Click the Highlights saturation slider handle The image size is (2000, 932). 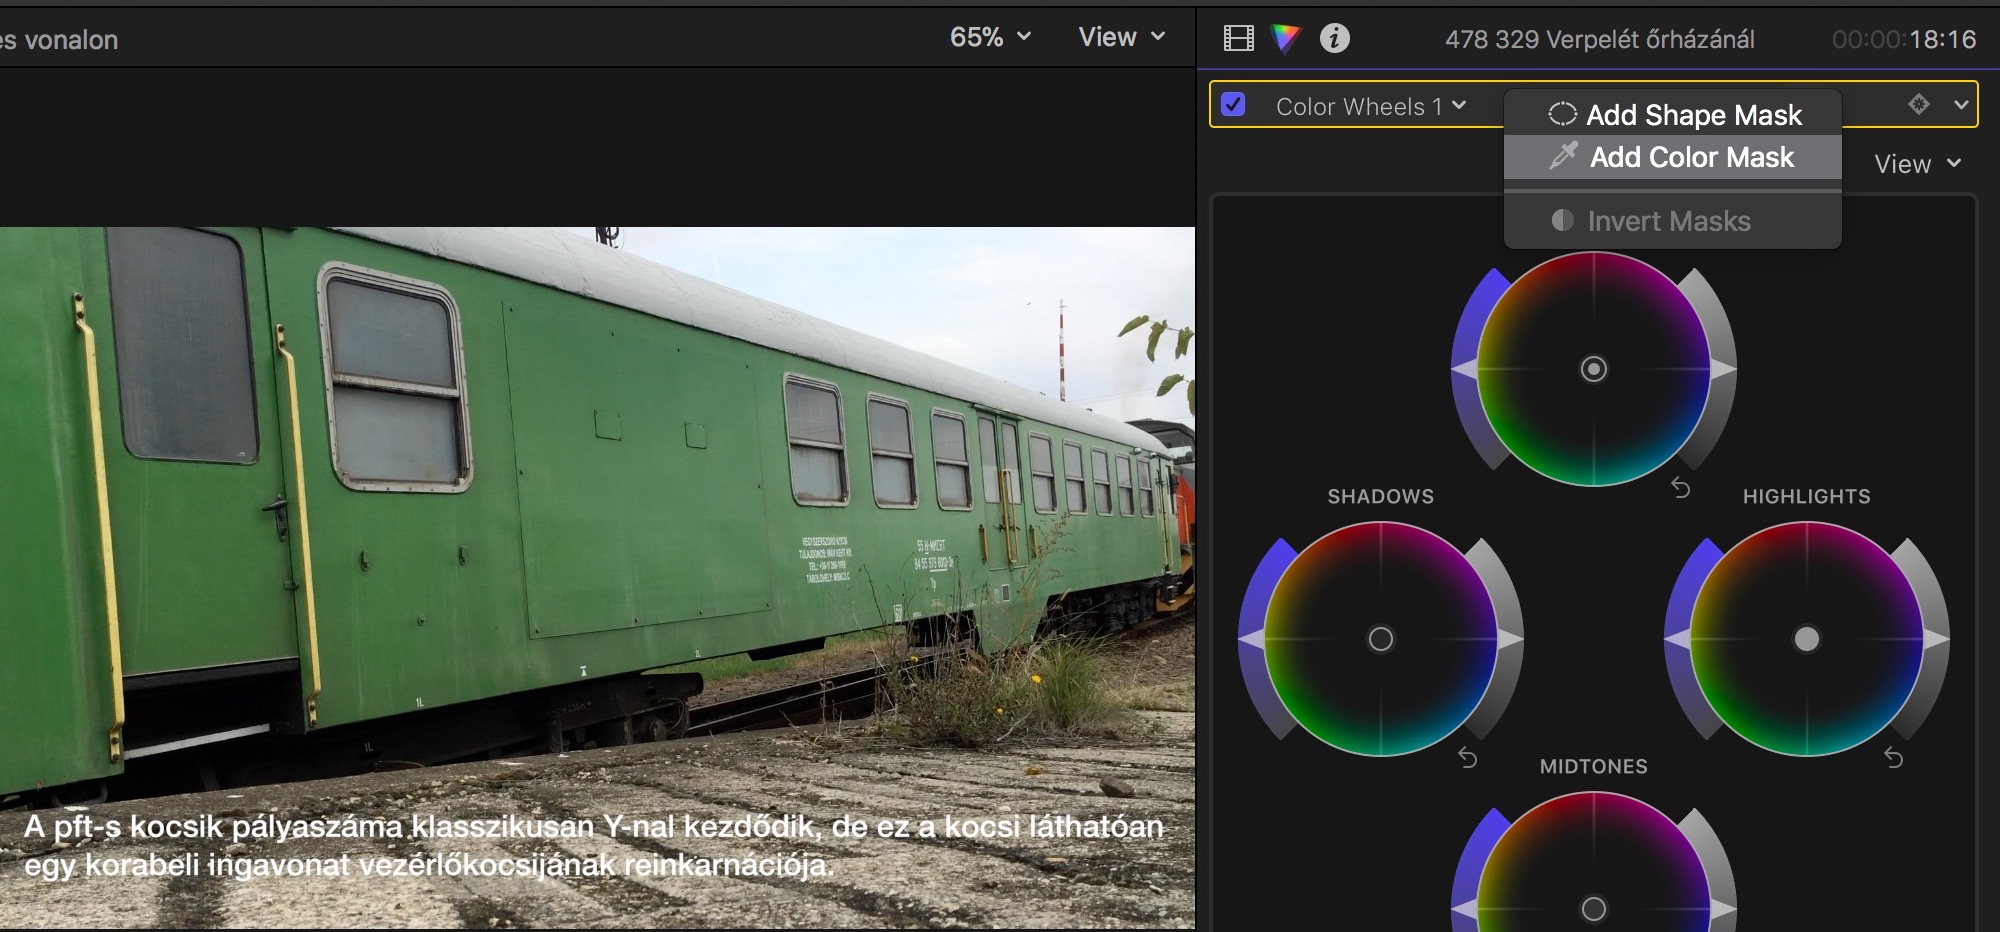pyautogui.click(x=1677, y=639)
